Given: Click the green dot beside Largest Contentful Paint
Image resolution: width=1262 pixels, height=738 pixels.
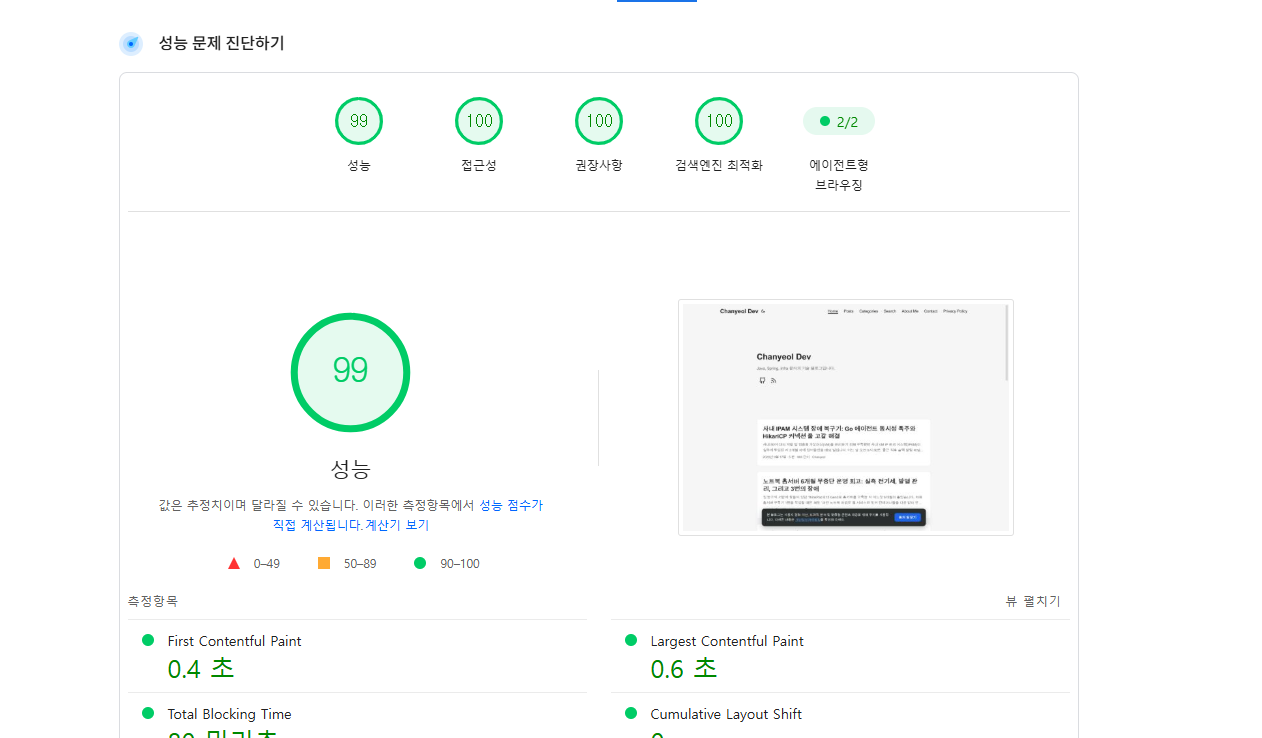Looking at the screenshot, I should point(631,640).
